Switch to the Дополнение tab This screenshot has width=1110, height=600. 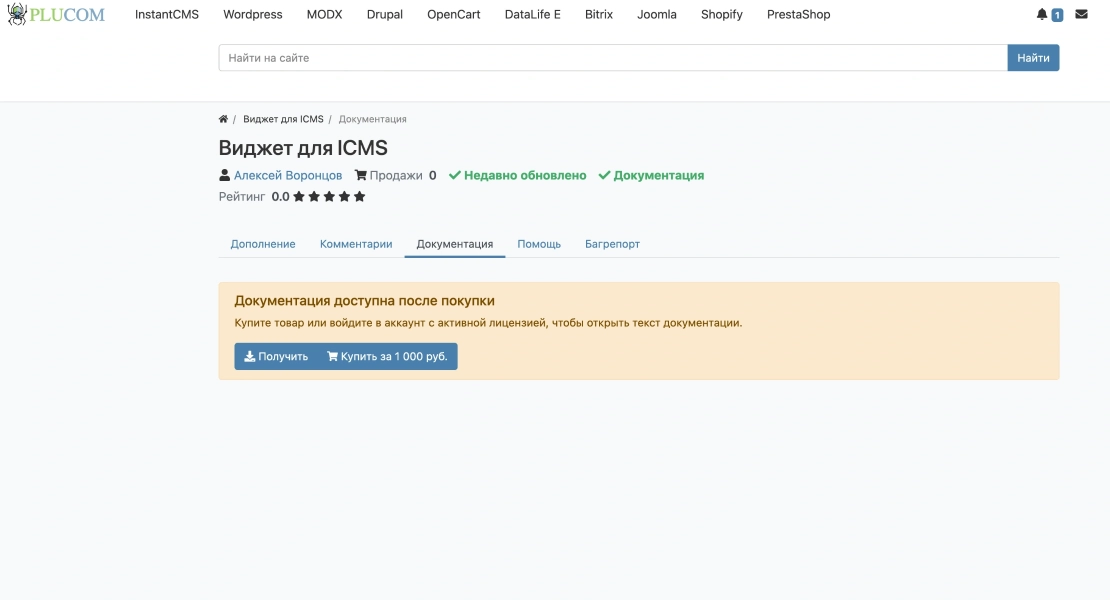tap(263, 244)
